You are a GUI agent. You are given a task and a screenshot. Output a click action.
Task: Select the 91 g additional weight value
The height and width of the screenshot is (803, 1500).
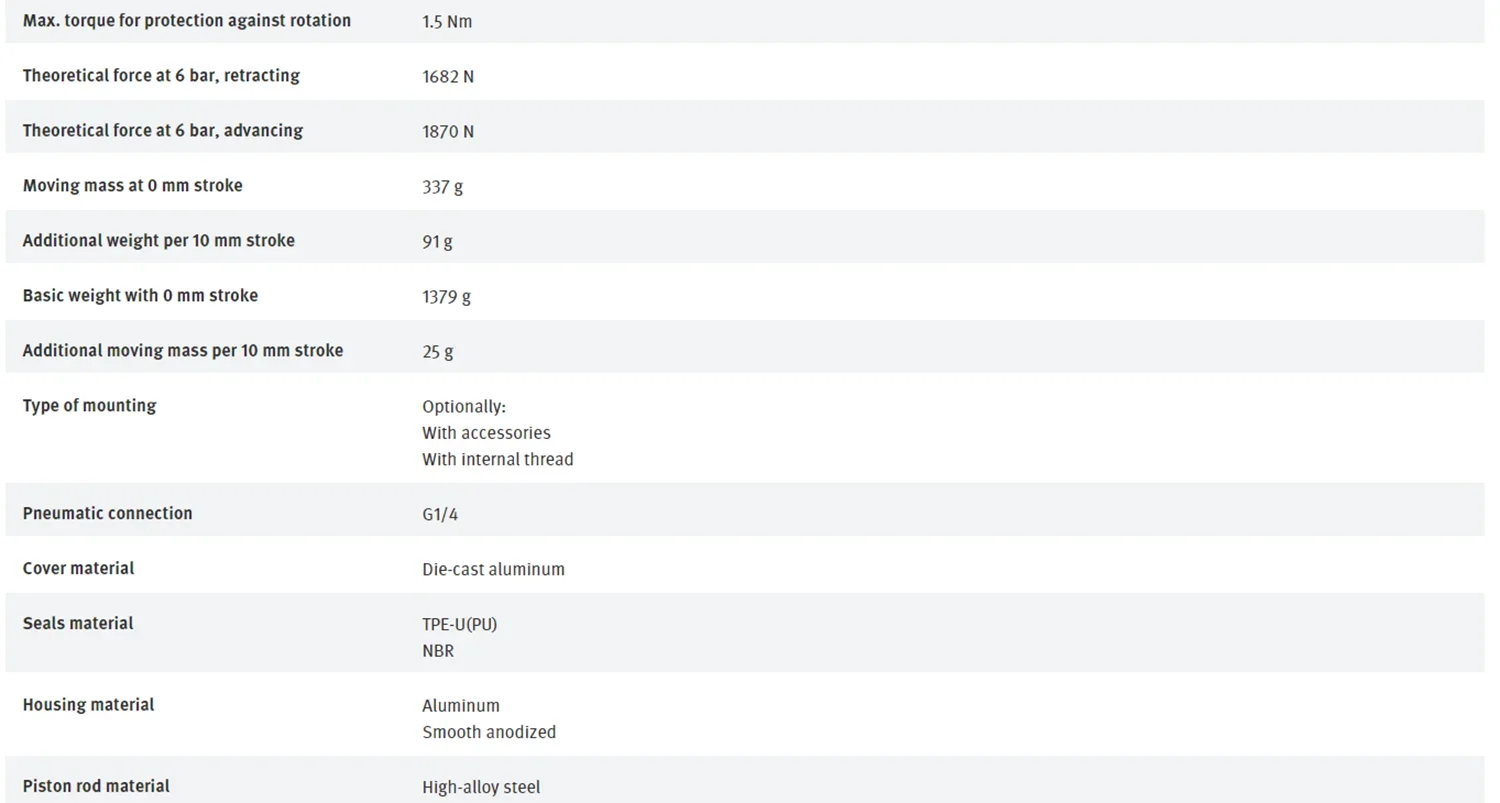437,242
